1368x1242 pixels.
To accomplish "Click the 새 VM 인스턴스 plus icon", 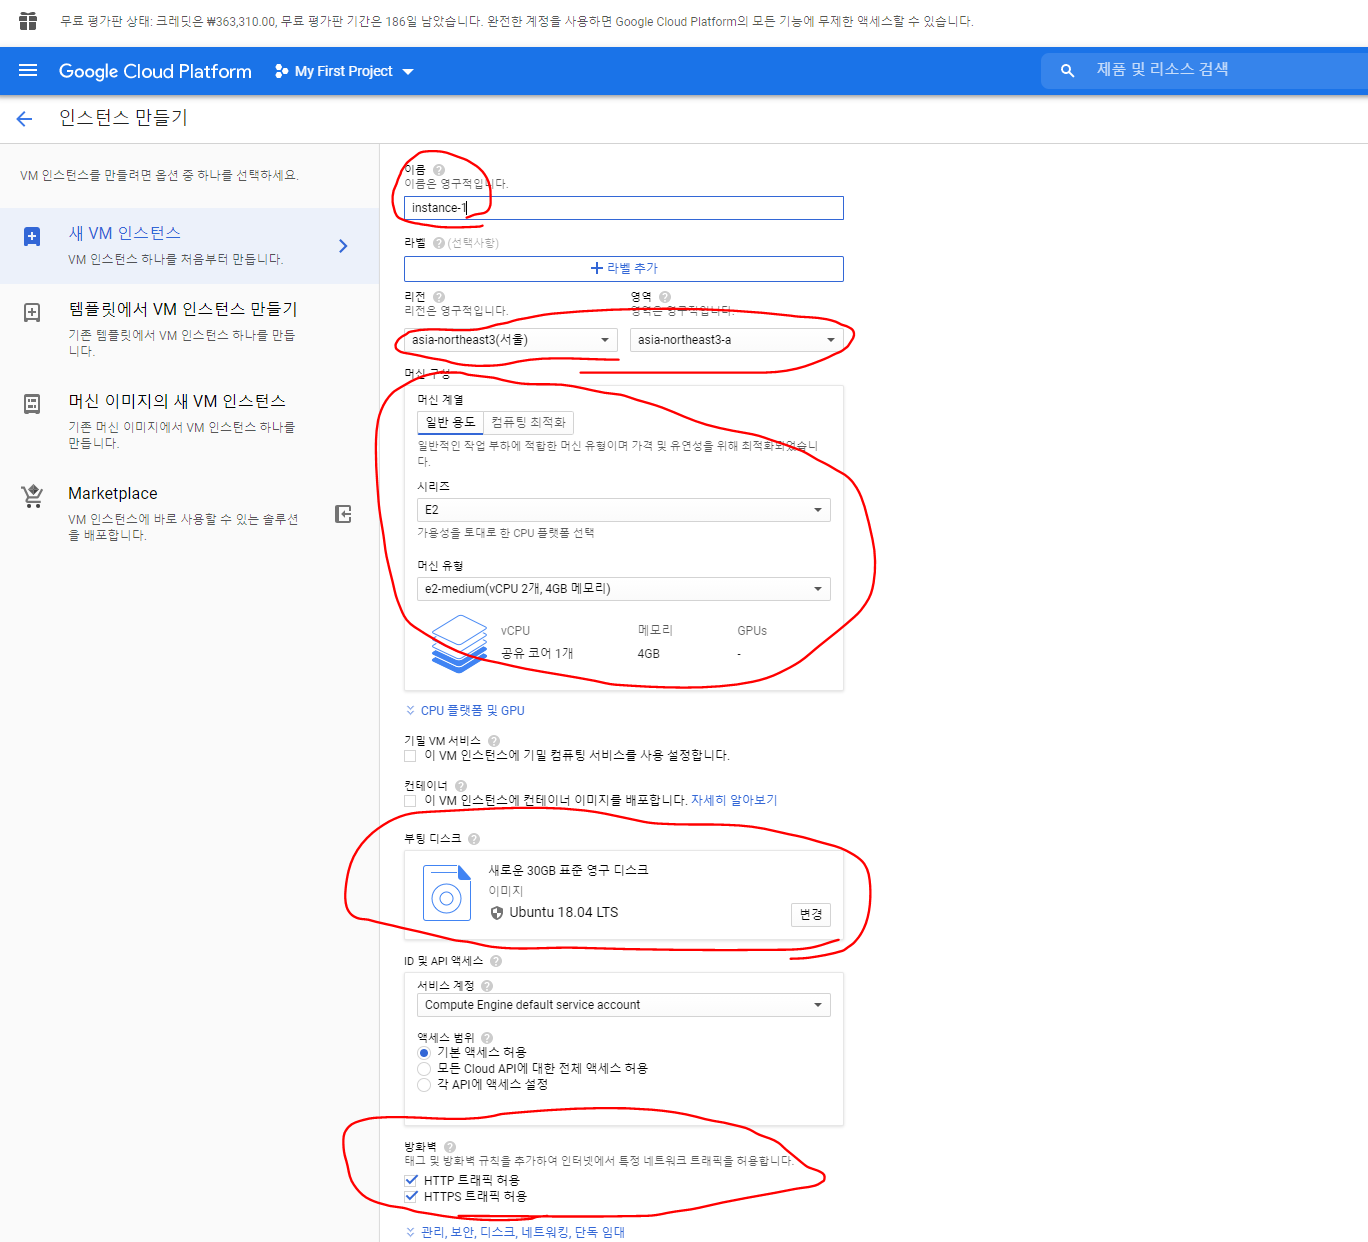I will point(32,237).
